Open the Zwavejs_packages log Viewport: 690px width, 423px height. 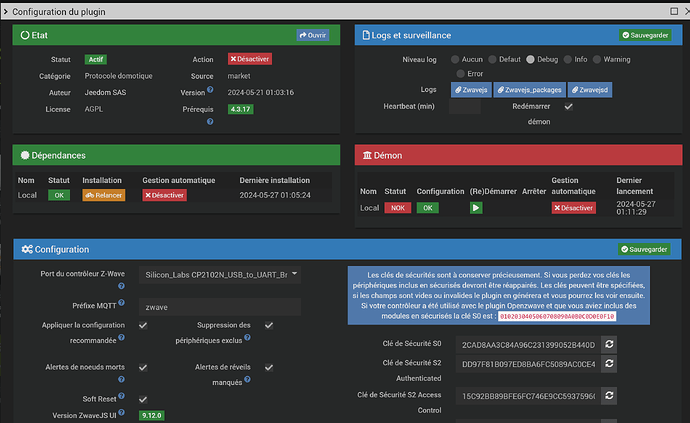529,90
